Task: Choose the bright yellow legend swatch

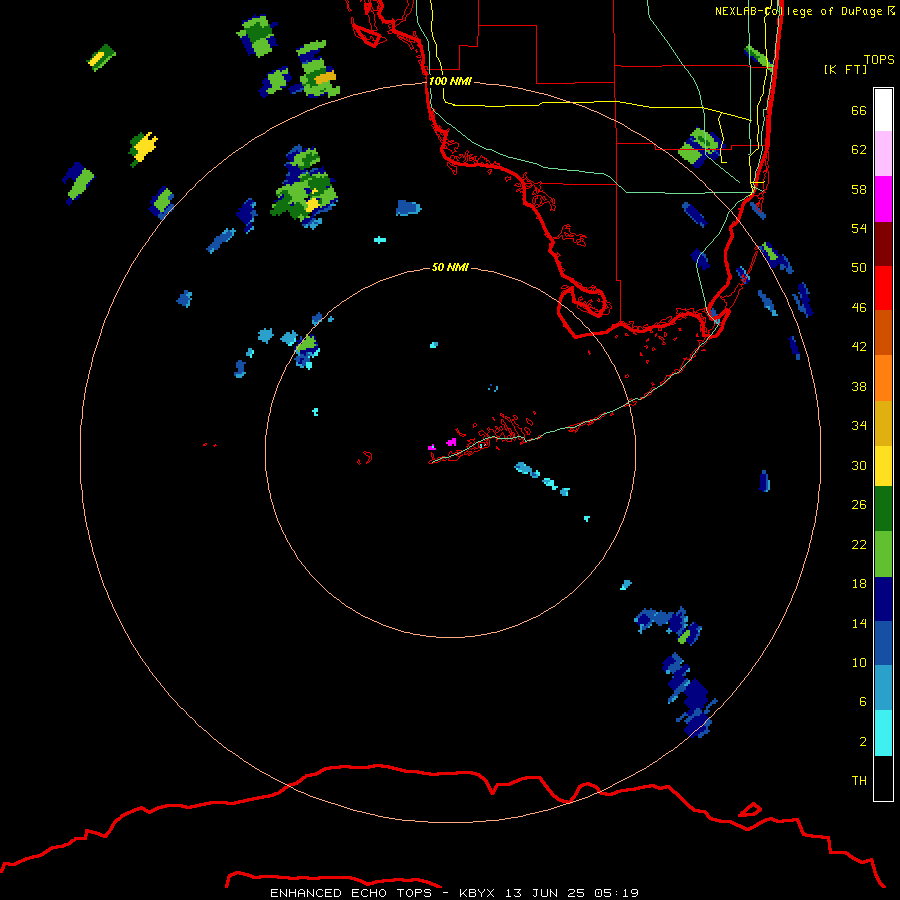Action: click(883, 466)
